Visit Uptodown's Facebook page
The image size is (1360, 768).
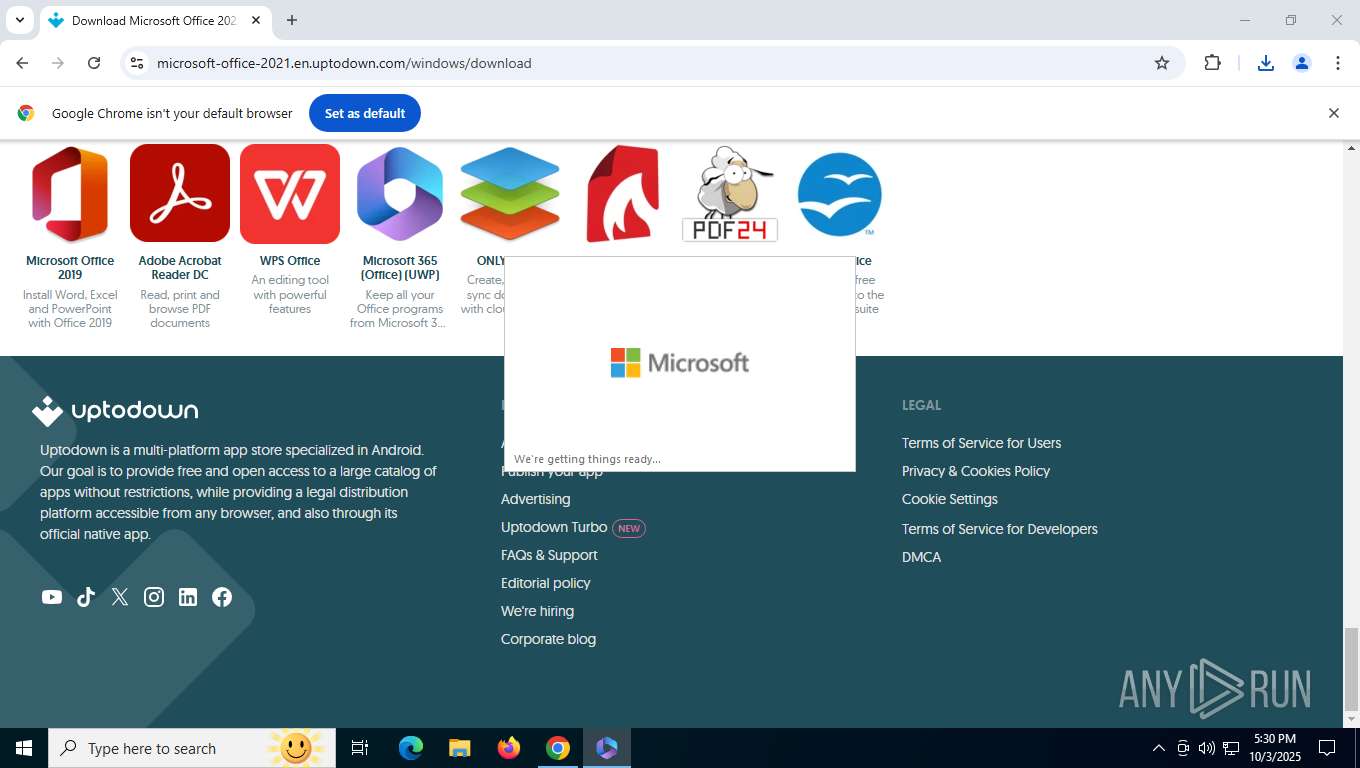[222, 597]
